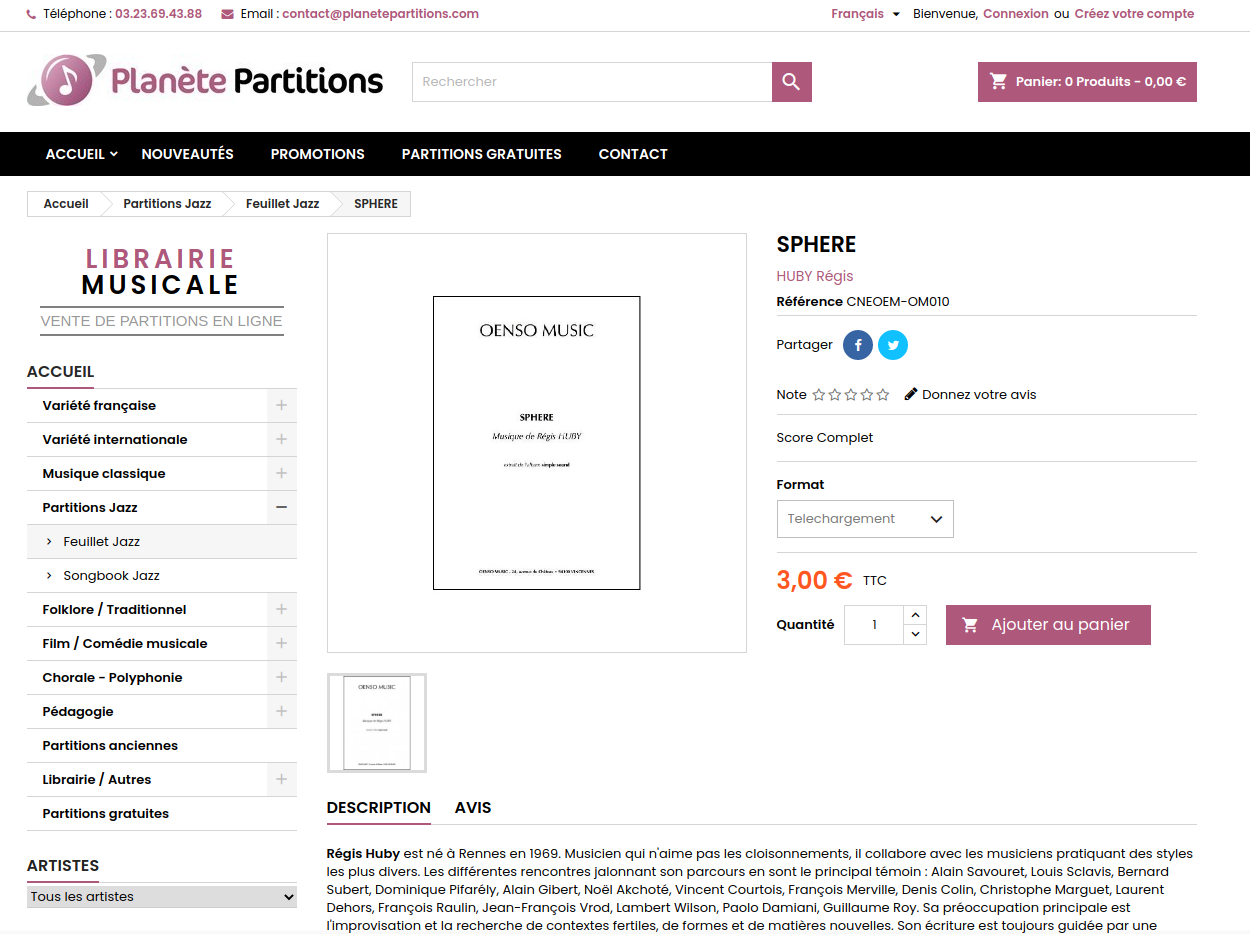
Task: Open the Français language dropdown
Action: pyautogui.click(x=864, y=14)
